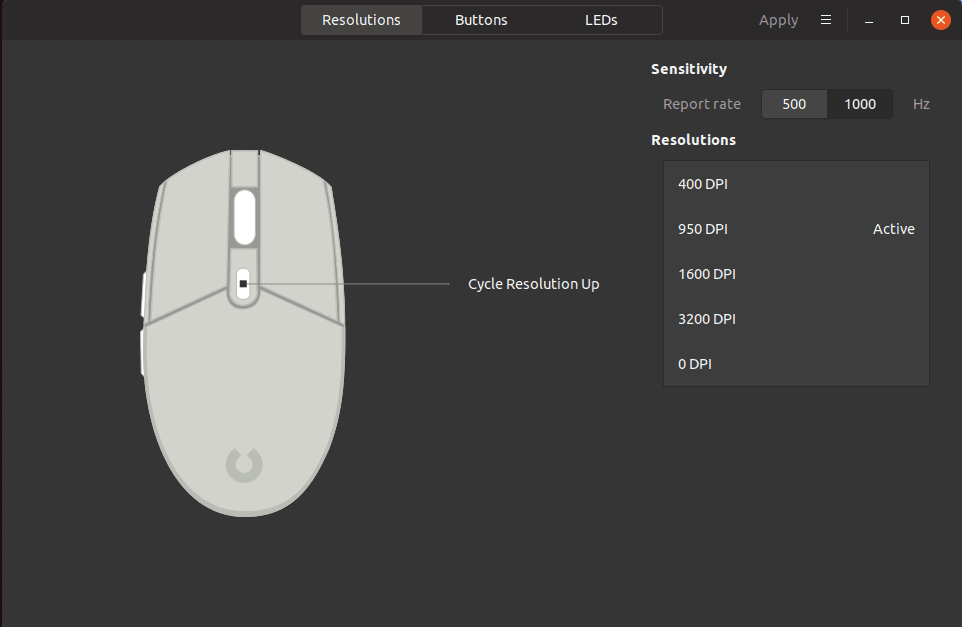Set report rate to 1000 Hz

point(859,103)
